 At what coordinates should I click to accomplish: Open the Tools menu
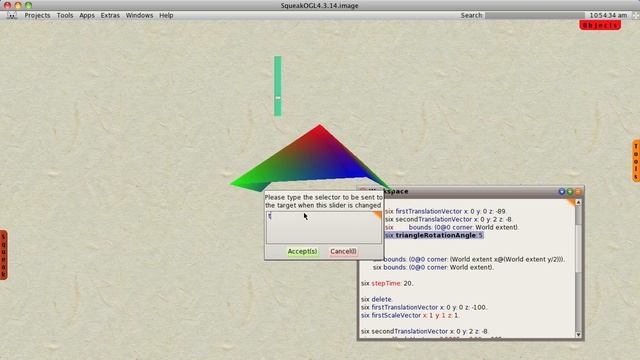65,15
